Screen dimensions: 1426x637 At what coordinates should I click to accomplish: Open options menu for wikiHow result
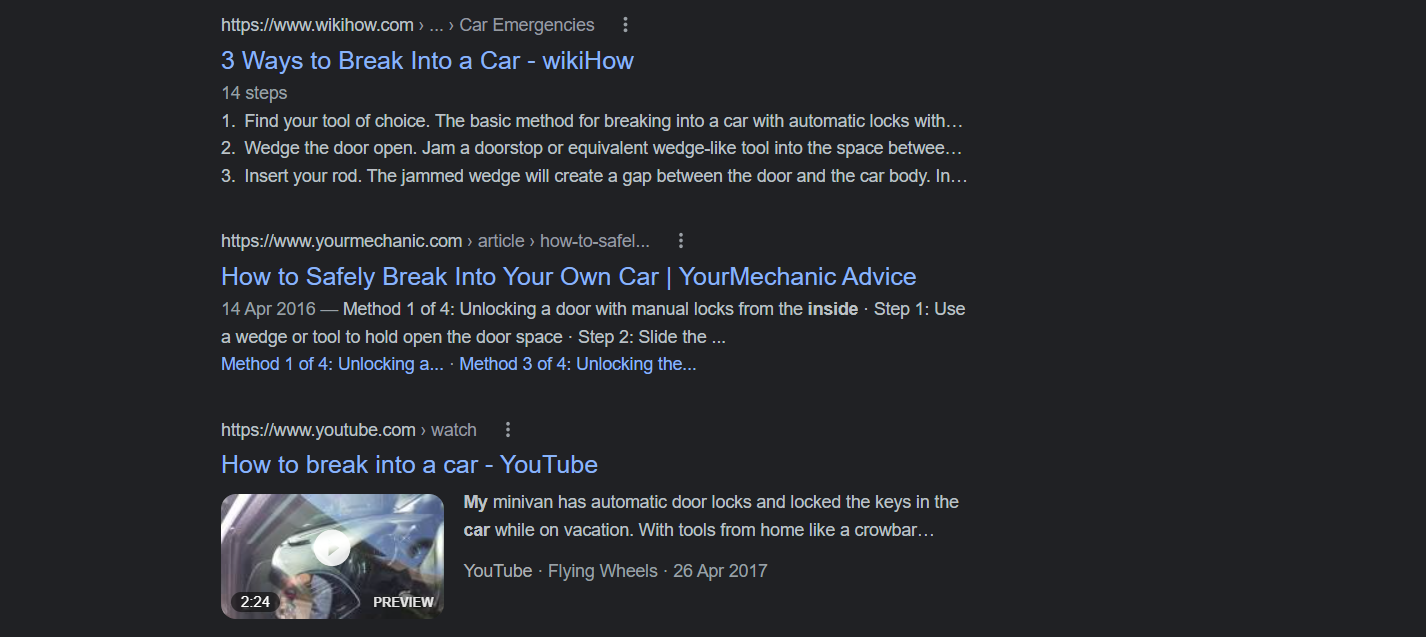click(626, 25)
